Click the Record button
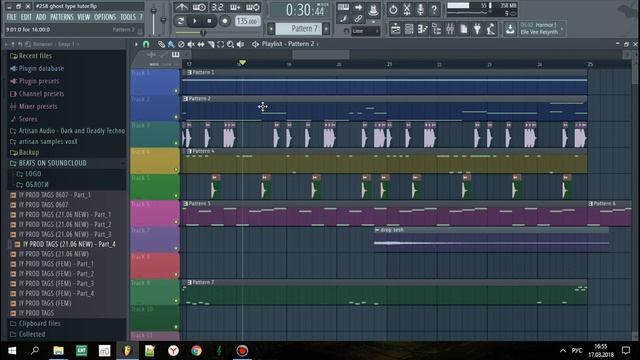640x360 pixels. click(224, 21)
